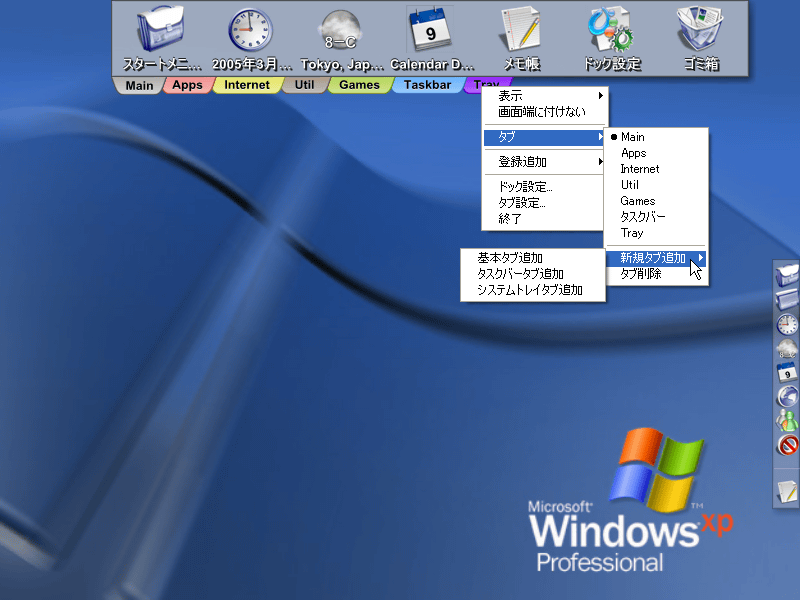Viewport: 800px width, 600px height.
Task: Select the Main radio item in tab submenu
Action: (x=656, y=137)
